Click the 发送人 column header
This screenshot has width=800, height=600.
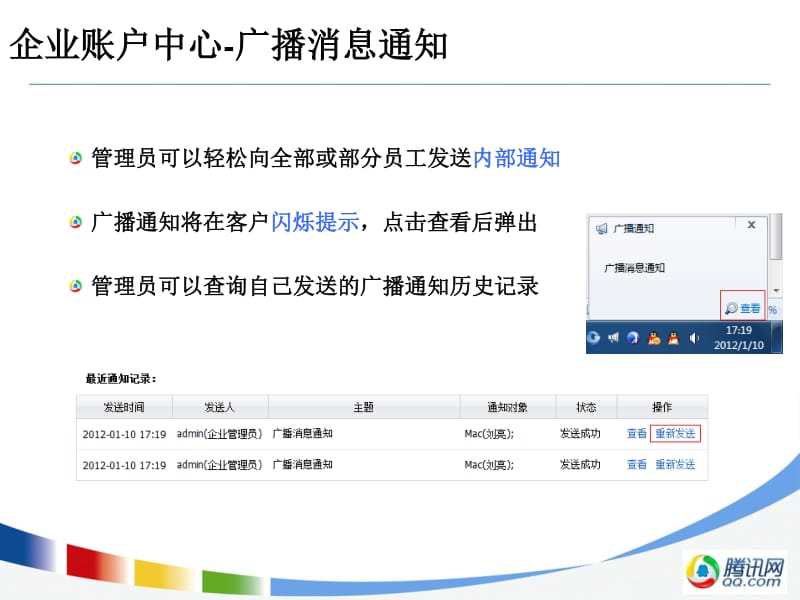click(220, 407)
